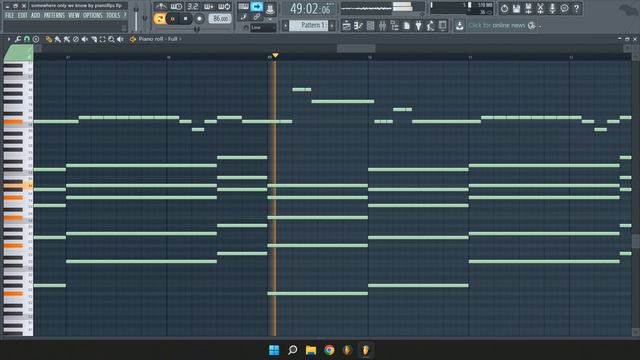This screenshot has width=640, height=360.
Task: Toggle loop recording
Action: point(224,7)
